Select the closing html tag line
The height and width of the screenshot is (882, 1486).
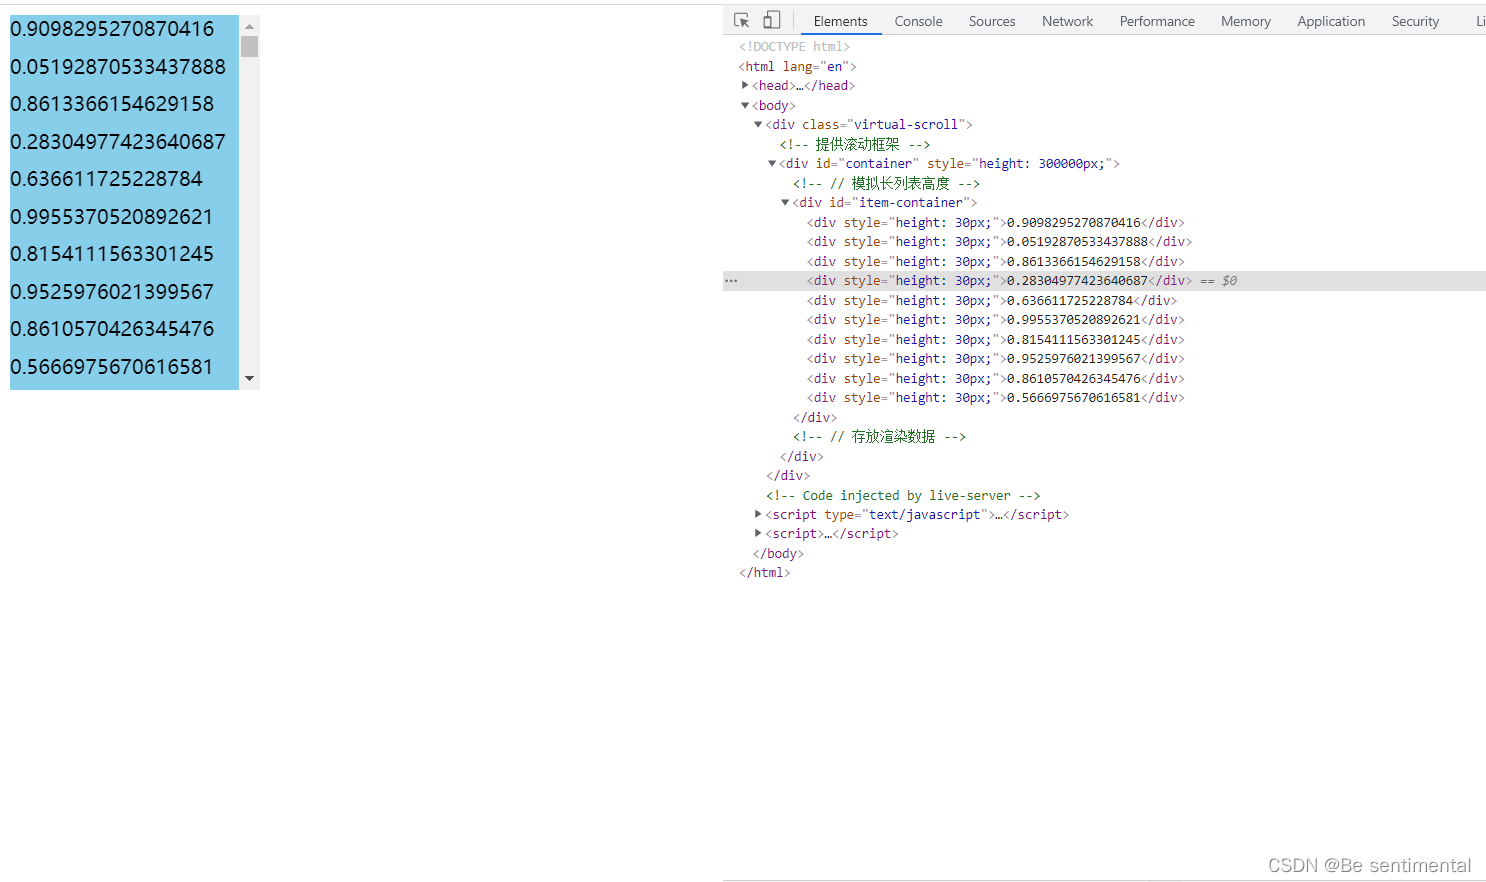pyautogui.click(x=764, y=572)
